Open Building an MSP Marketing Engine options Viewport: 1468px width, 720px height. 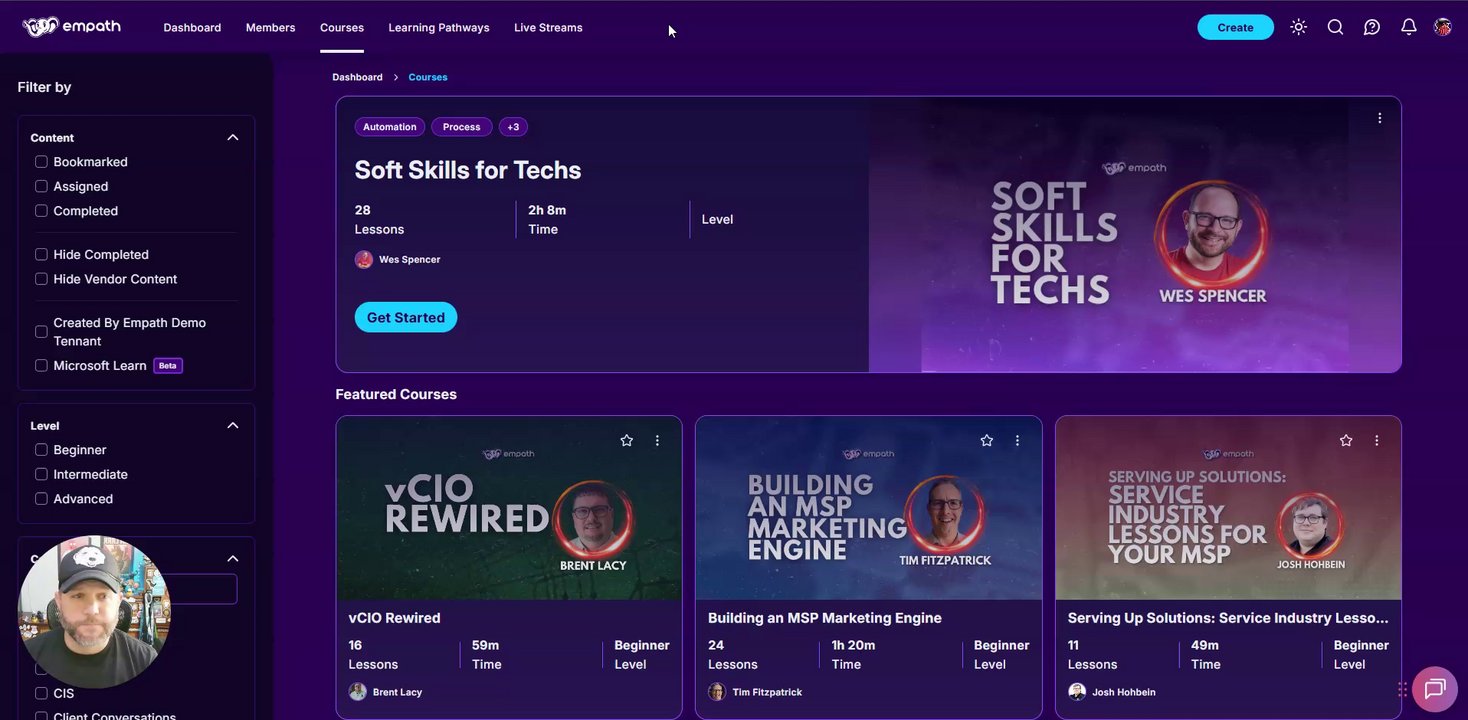click(x=1017, y=440)
